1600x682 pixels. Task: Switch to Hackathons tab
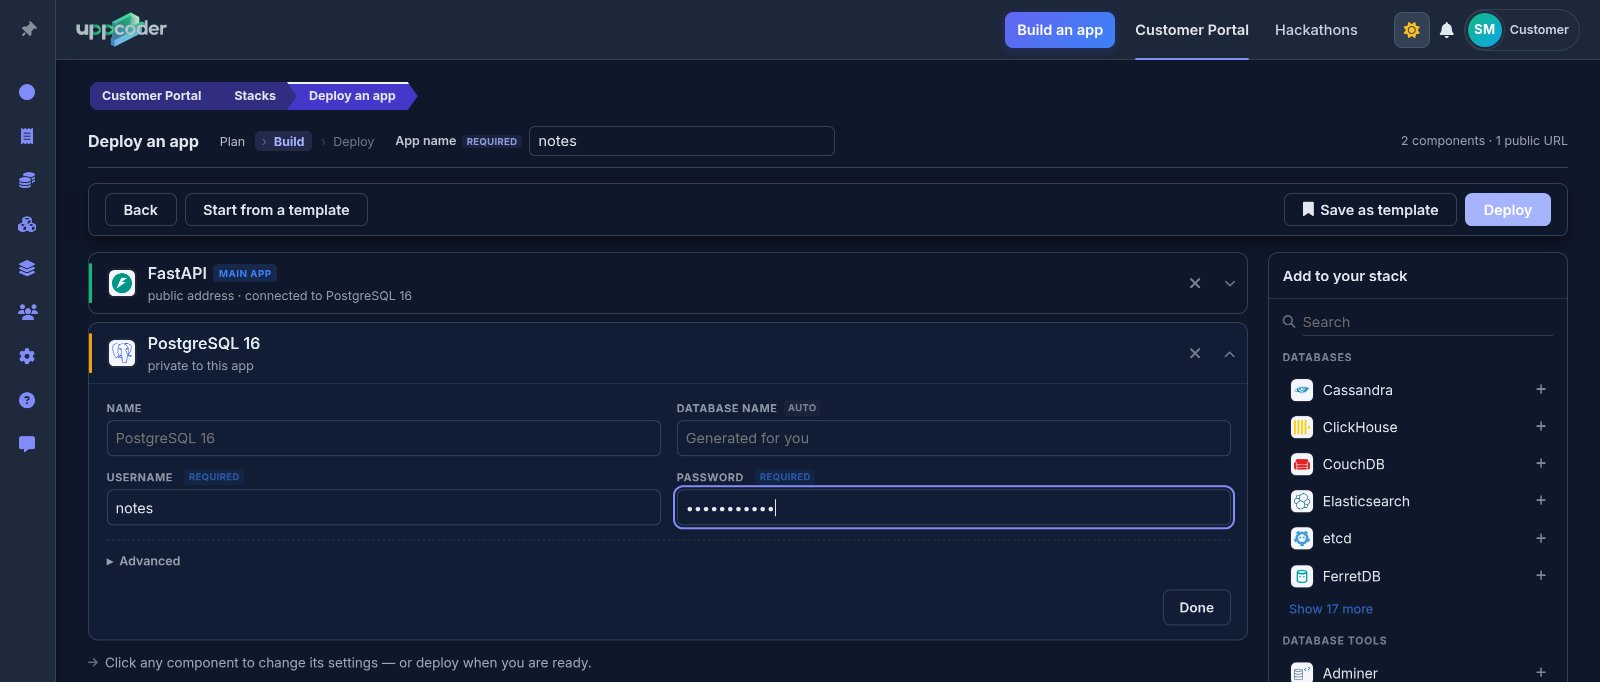[x=1316, y=30]
